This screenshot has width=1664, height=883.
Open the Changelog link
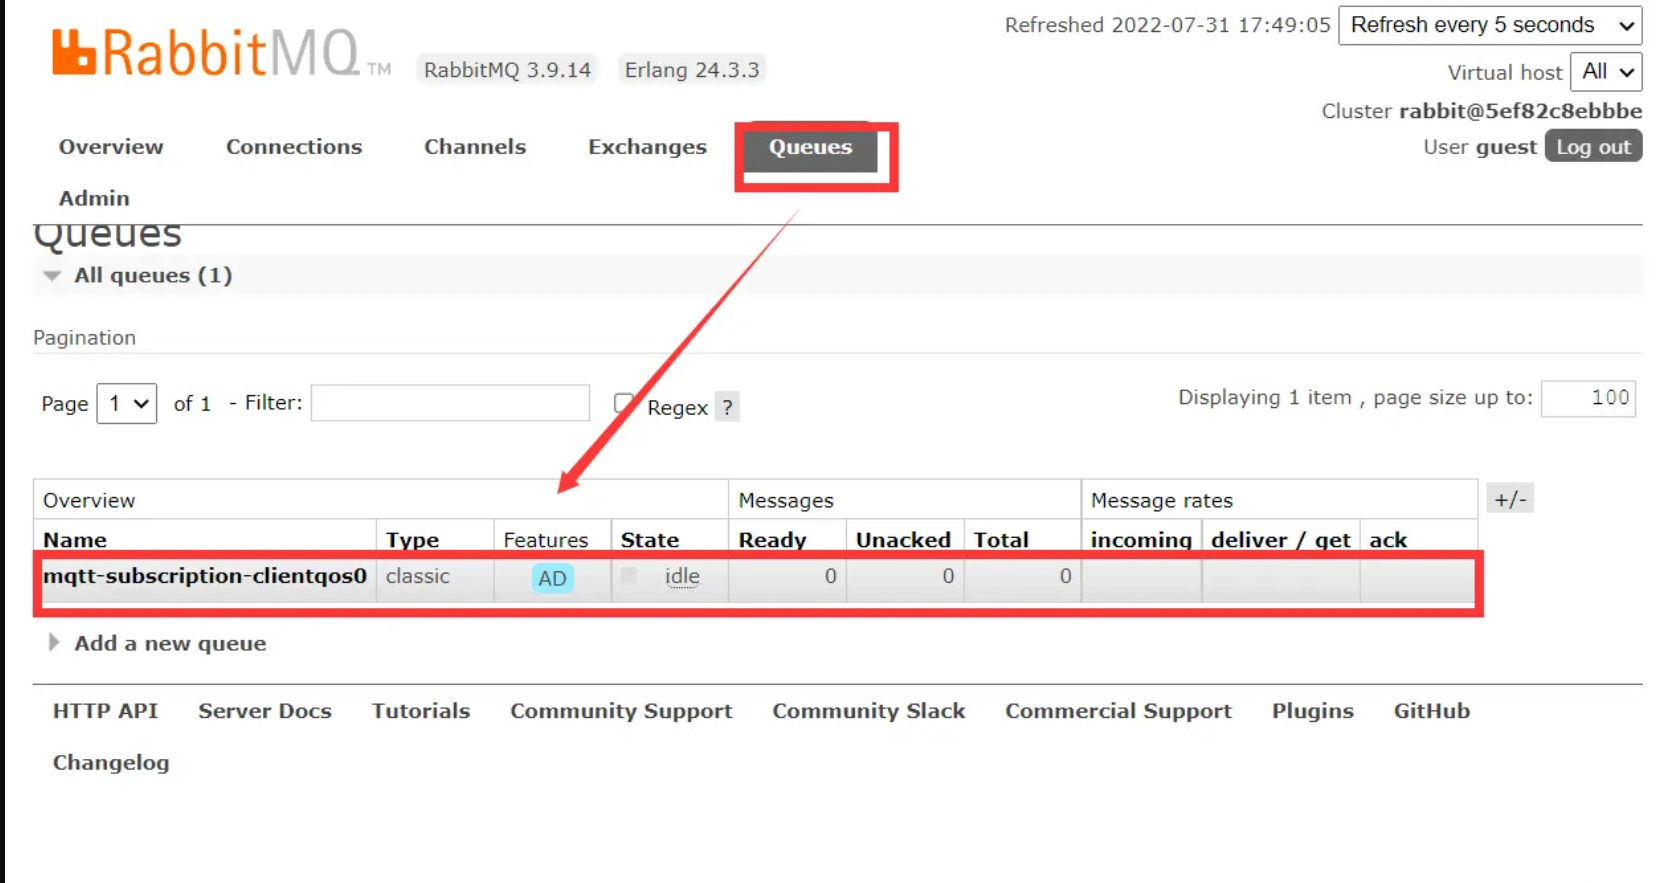[x=111, y=762]
